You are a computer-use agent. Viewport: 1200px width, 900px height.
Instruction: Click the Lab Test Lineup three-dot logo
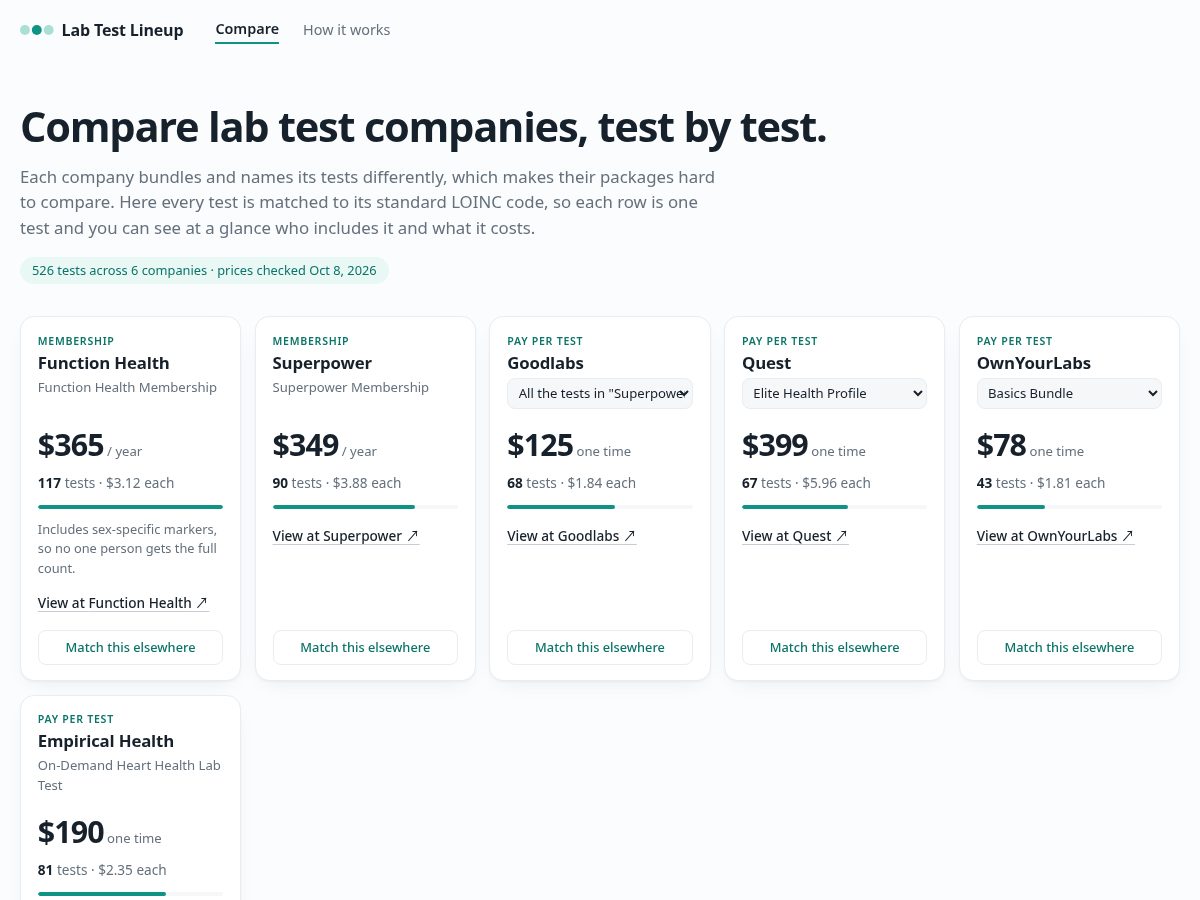click(x=37, y=30)
